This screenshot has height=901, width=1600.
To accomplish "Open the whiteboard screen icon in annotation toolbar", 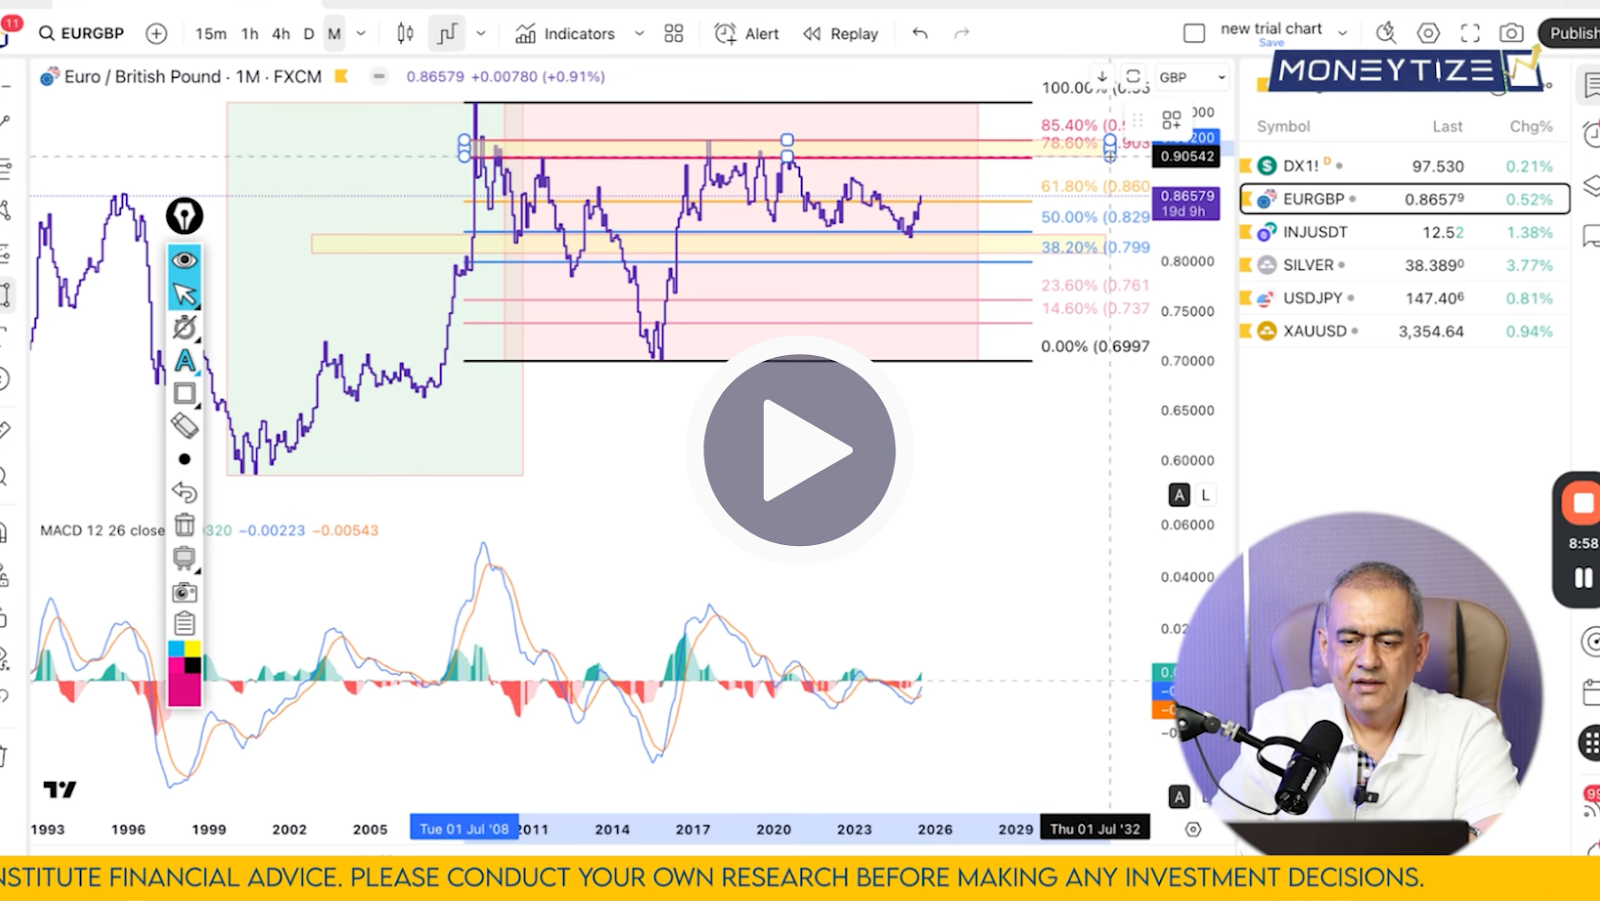I will (x=184, y=558).
